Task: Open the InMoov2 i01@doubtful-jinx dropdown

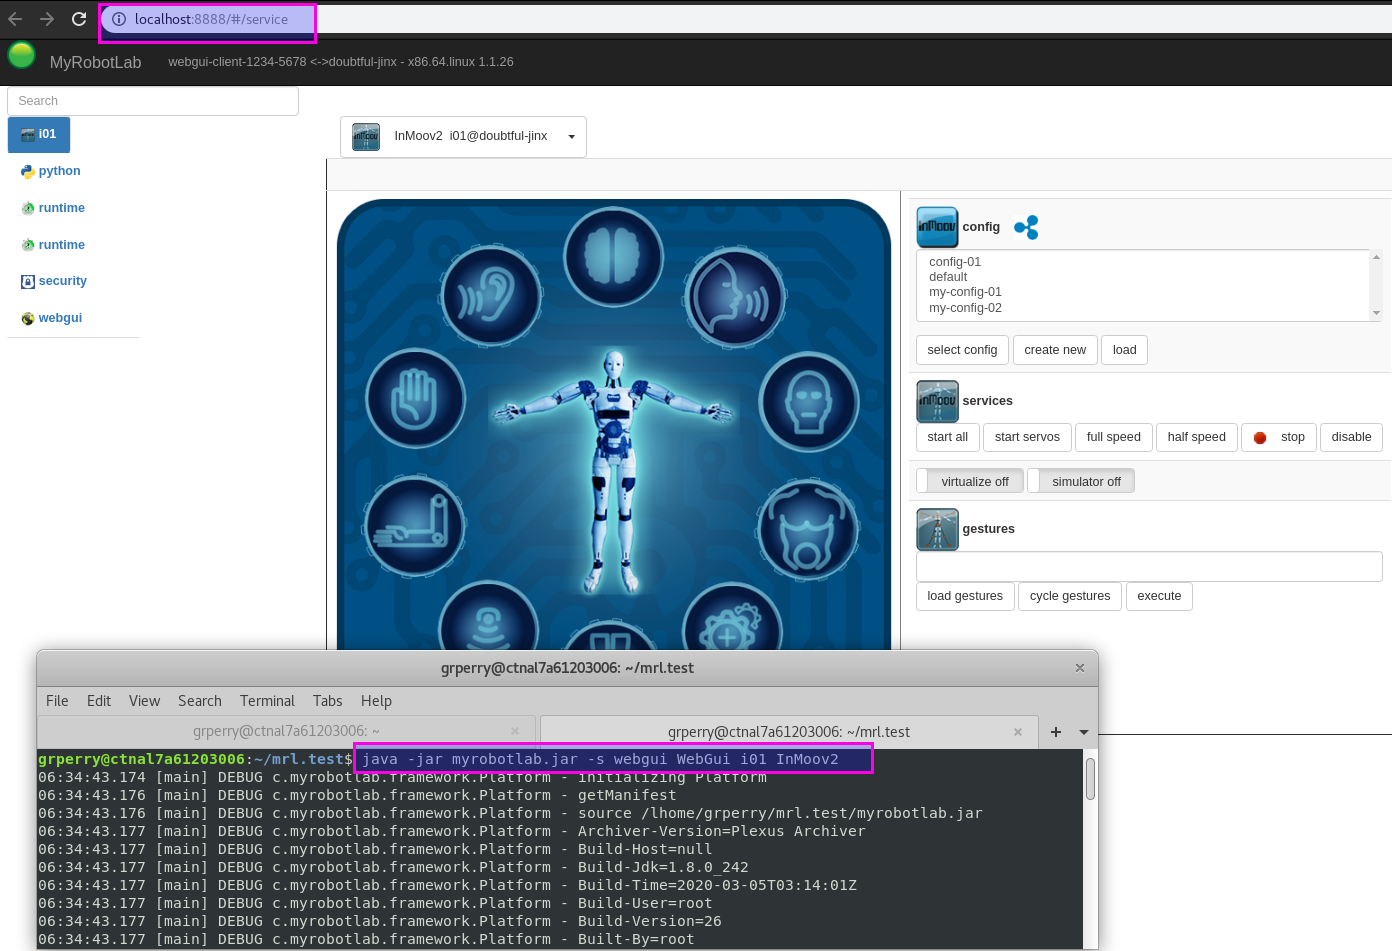Action: [463, 137]
